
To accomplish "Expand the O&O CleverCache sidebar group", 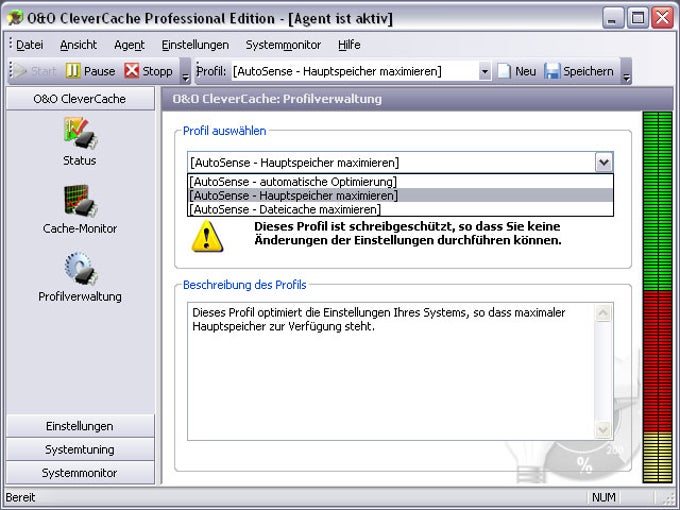I will click(80, 98).
